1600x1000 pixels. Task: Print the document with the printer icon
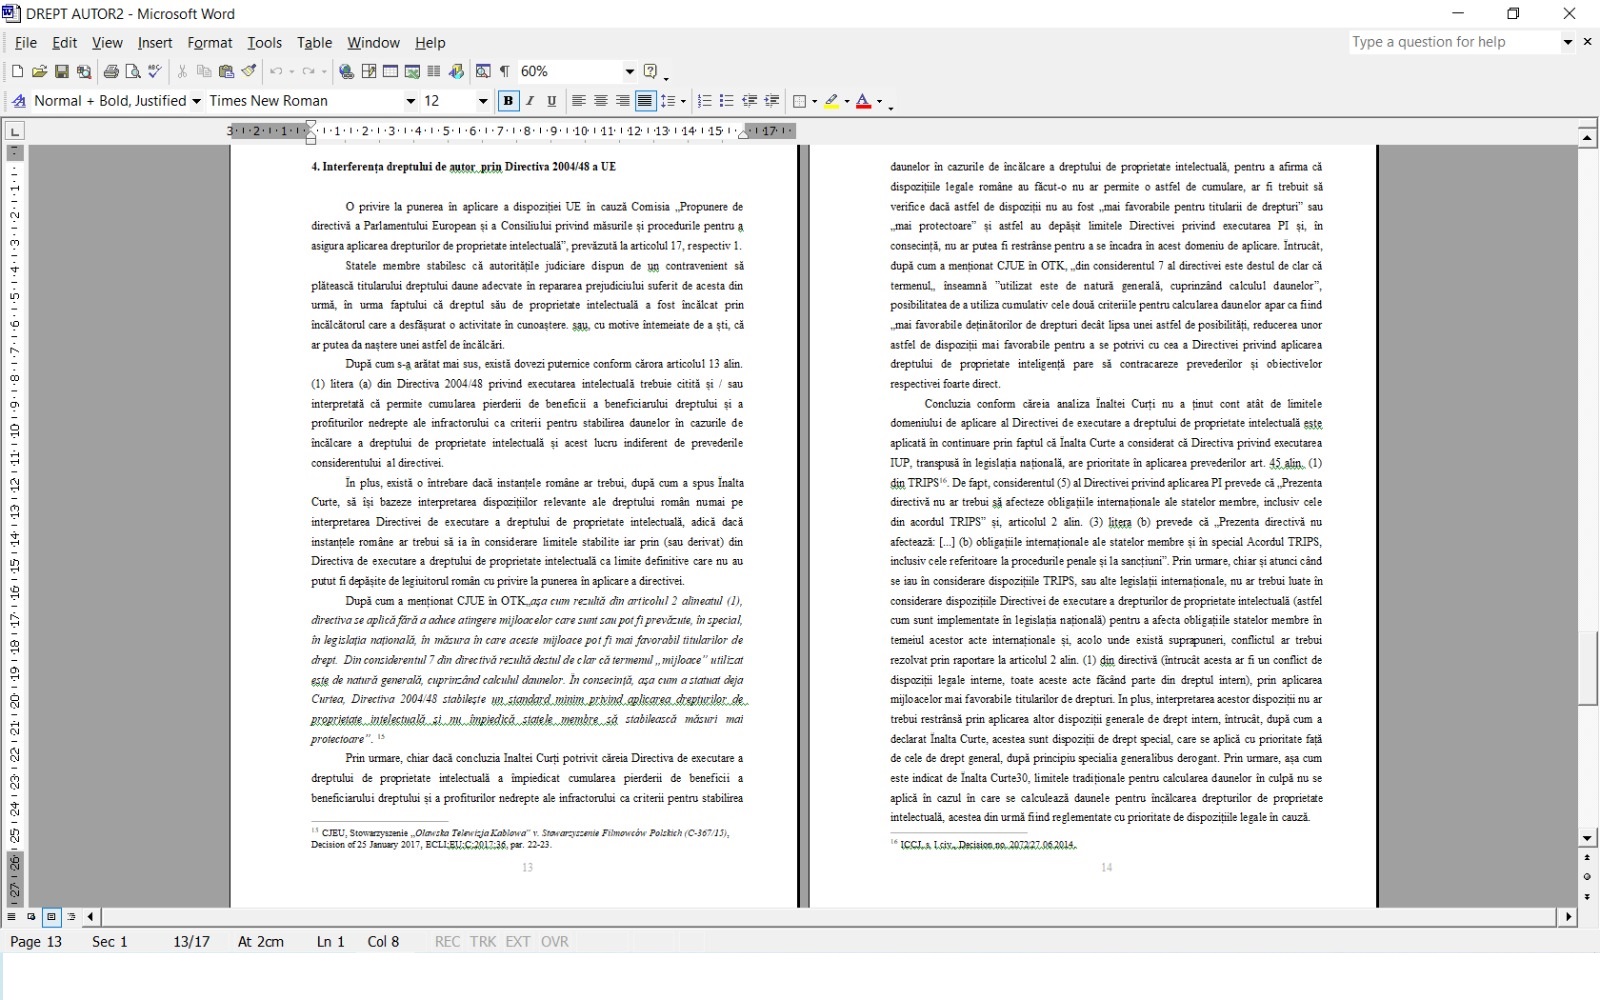[x=111, y=72]
